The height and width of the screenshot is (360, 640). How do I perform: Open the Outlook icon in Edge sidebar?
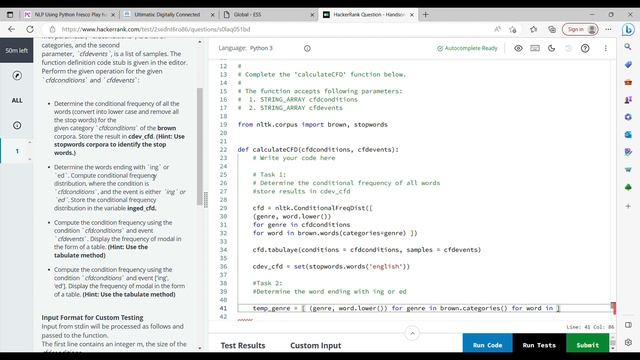point(628,135)
